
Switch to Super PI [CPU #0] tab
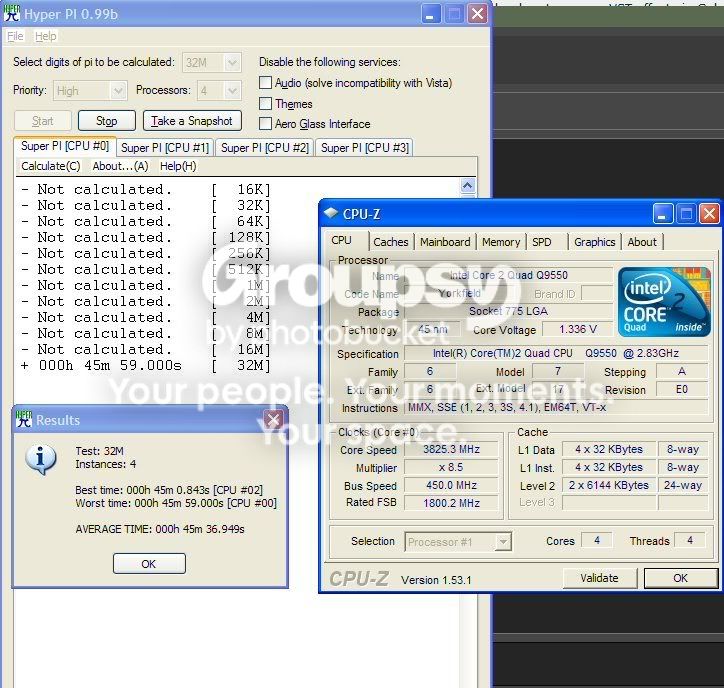click(65, 146)
